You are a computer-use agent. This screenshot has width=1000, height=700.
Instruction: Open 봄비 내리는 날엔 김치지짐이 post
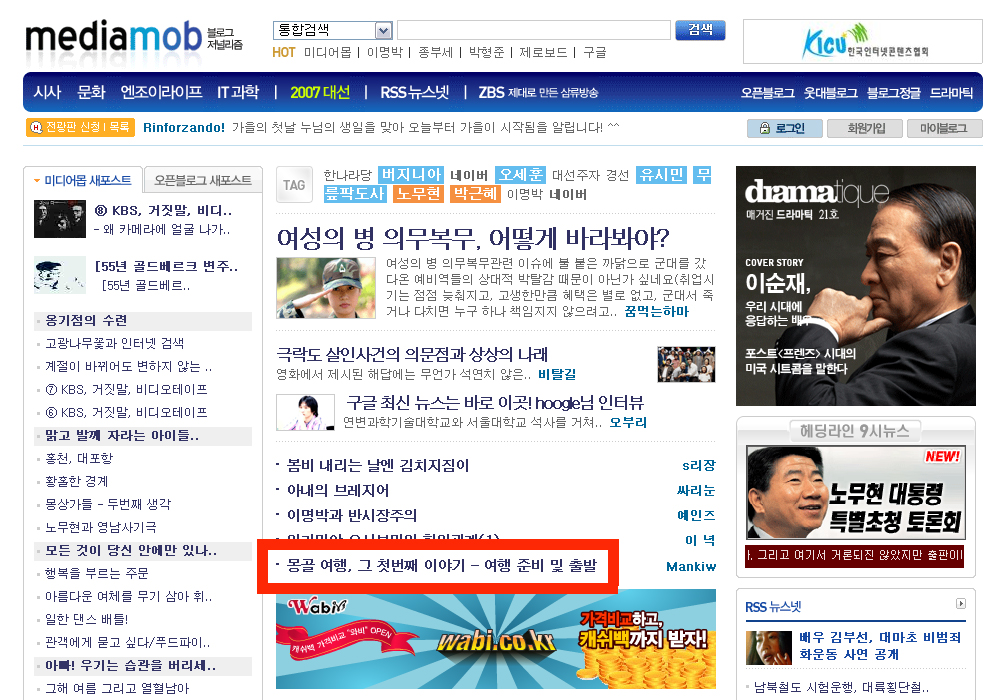tap(378, 465)
